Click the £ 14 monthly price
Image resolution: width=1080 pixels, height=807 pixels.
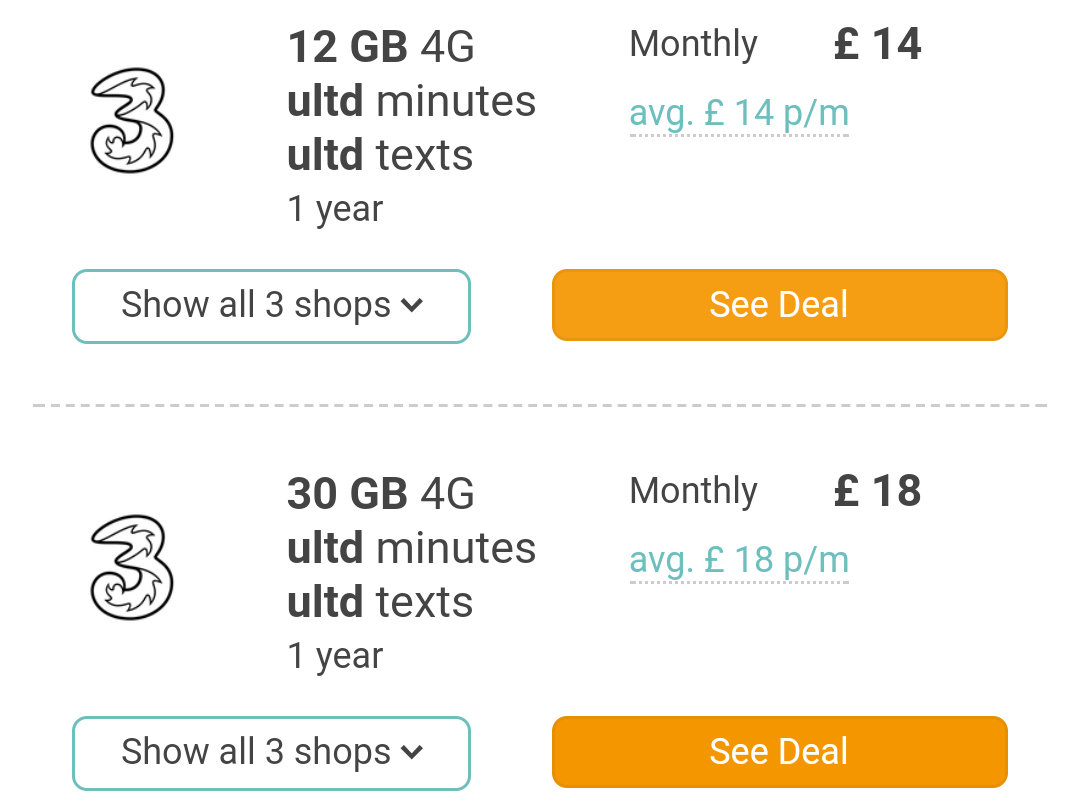878,44
